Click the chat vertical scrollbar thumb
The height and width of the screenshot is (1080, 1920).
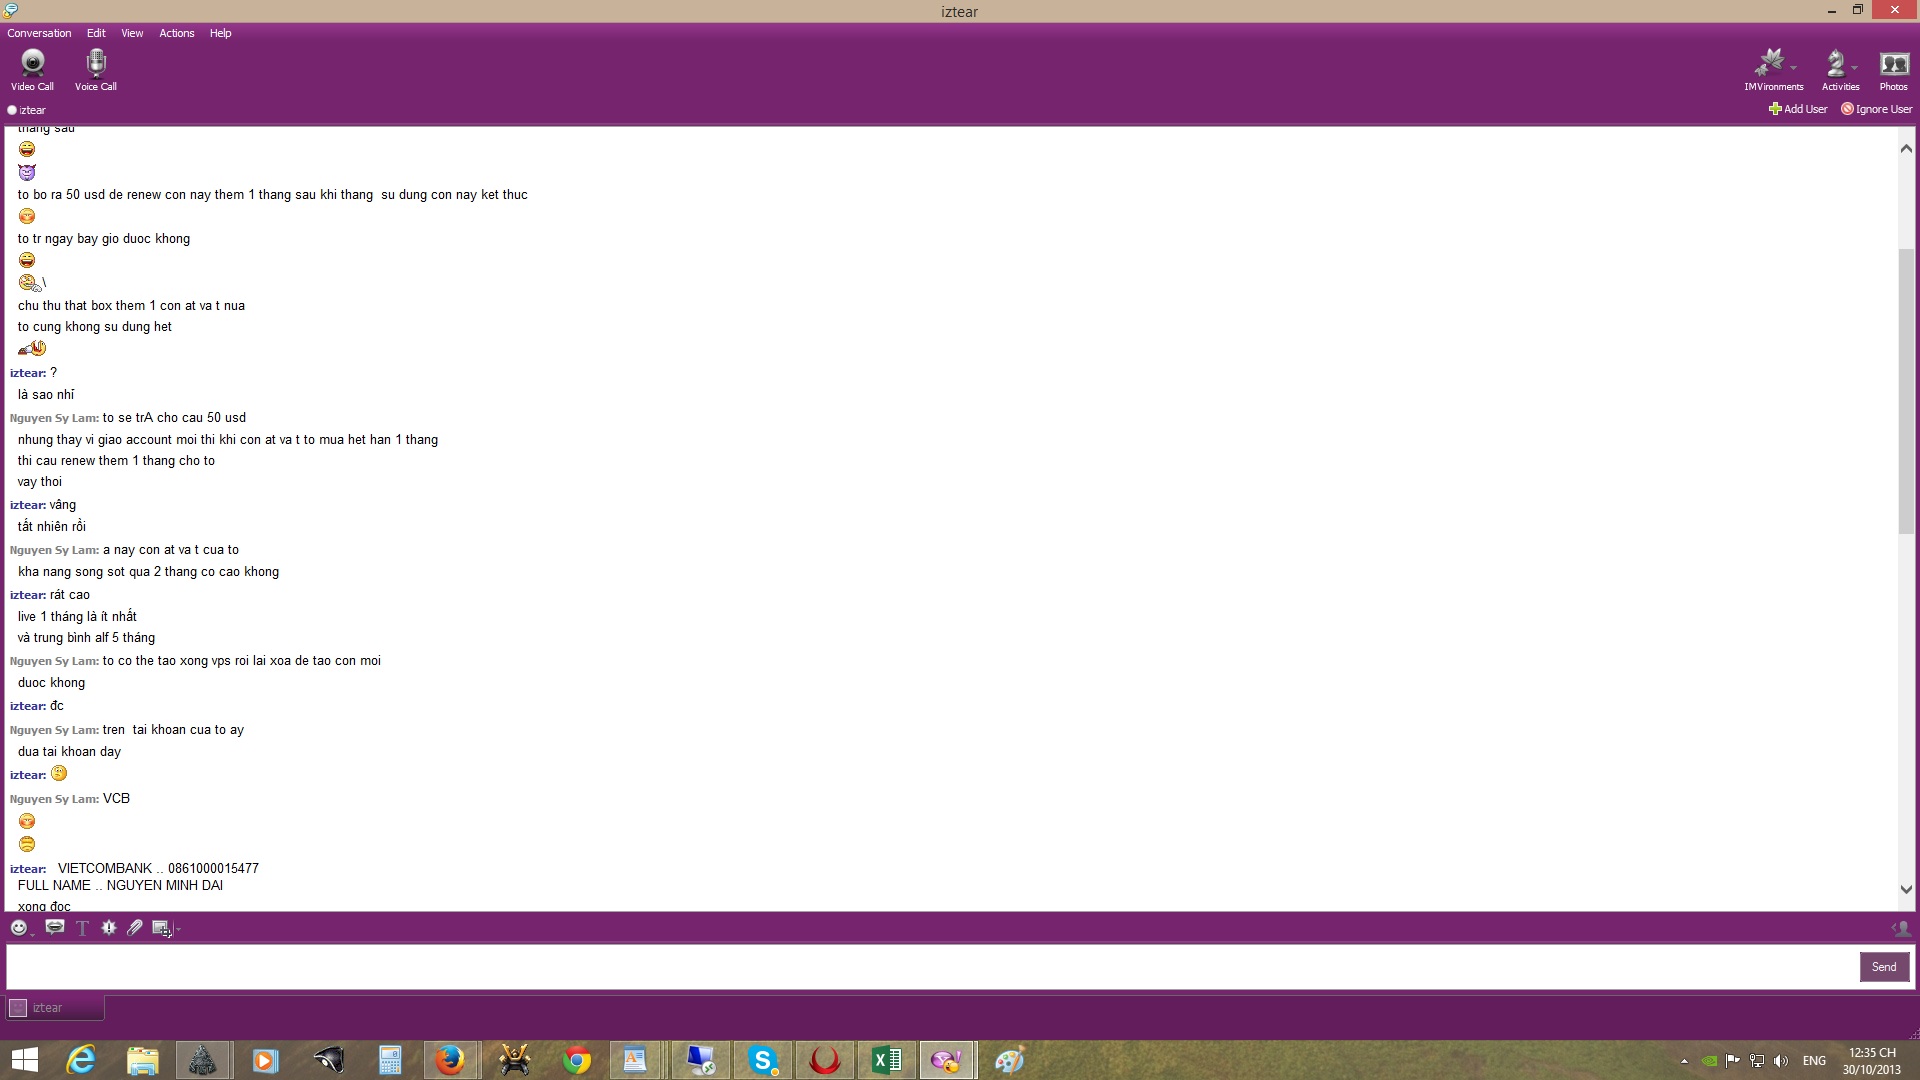point(1906,390)
